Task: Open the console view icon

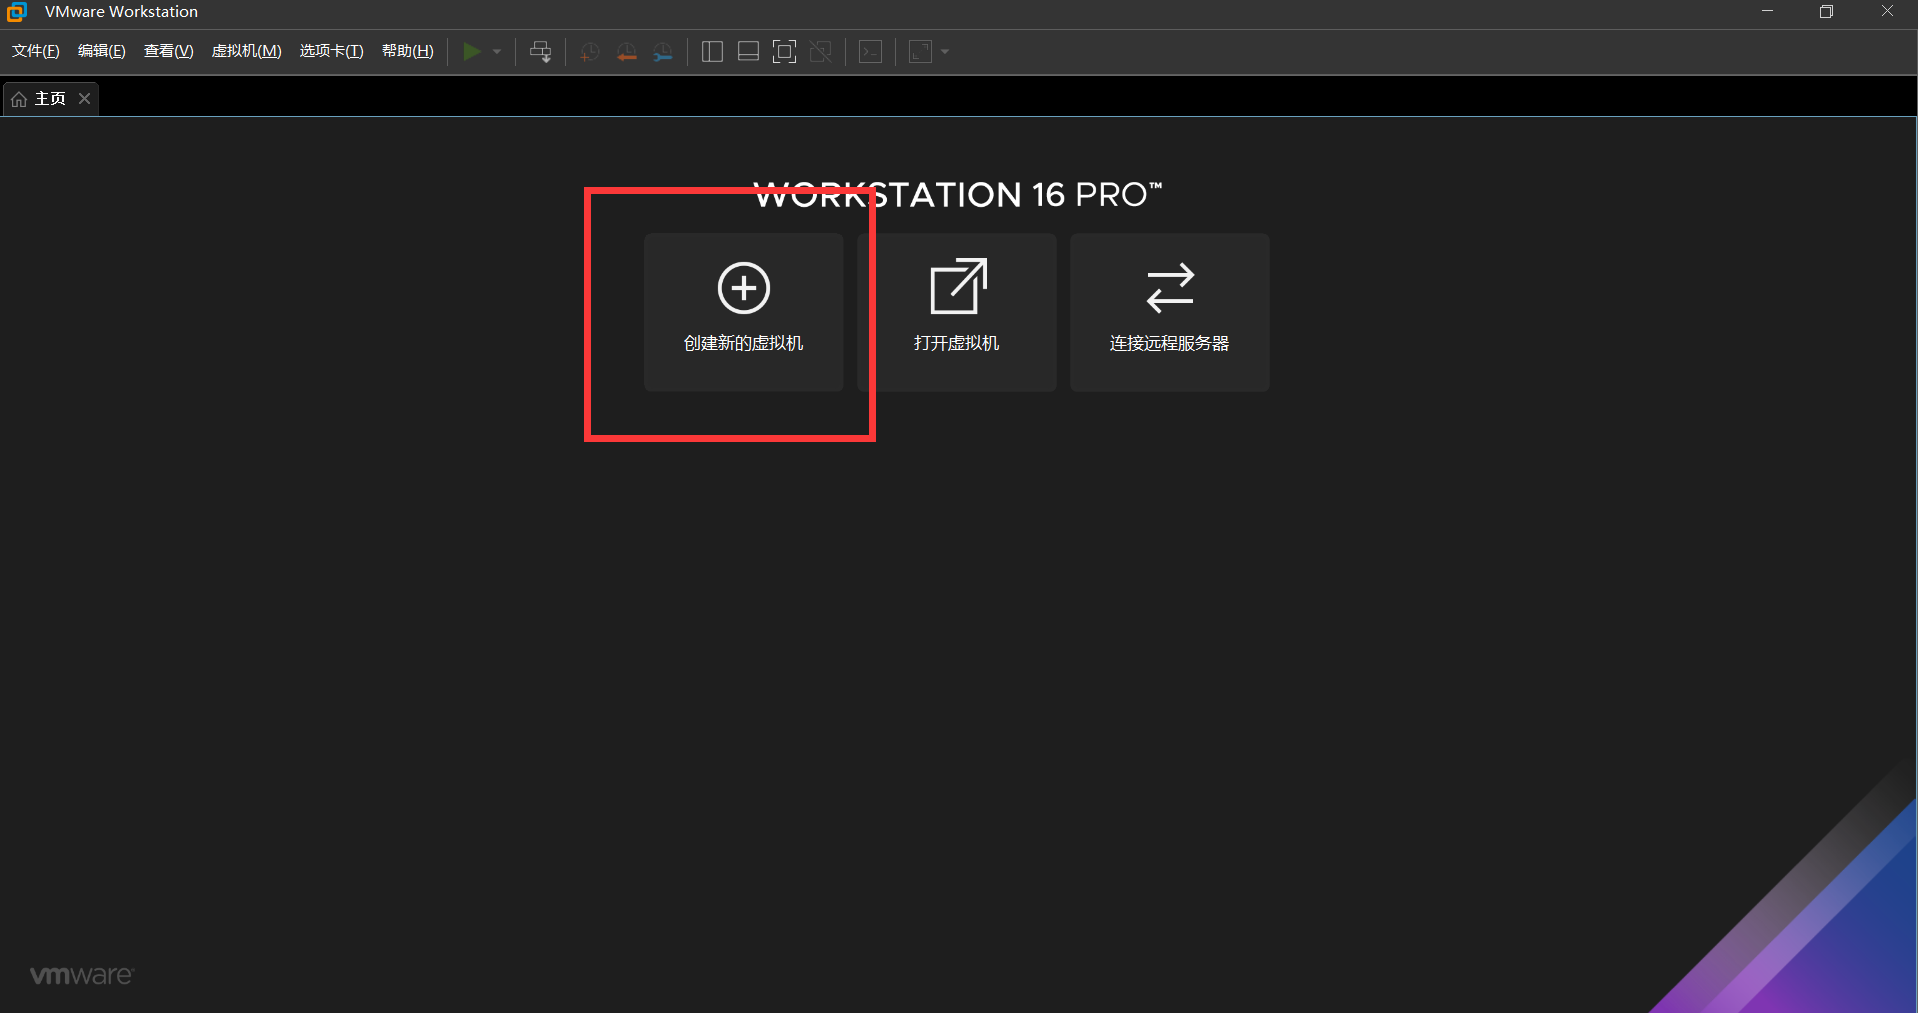Action: (871, 52)
